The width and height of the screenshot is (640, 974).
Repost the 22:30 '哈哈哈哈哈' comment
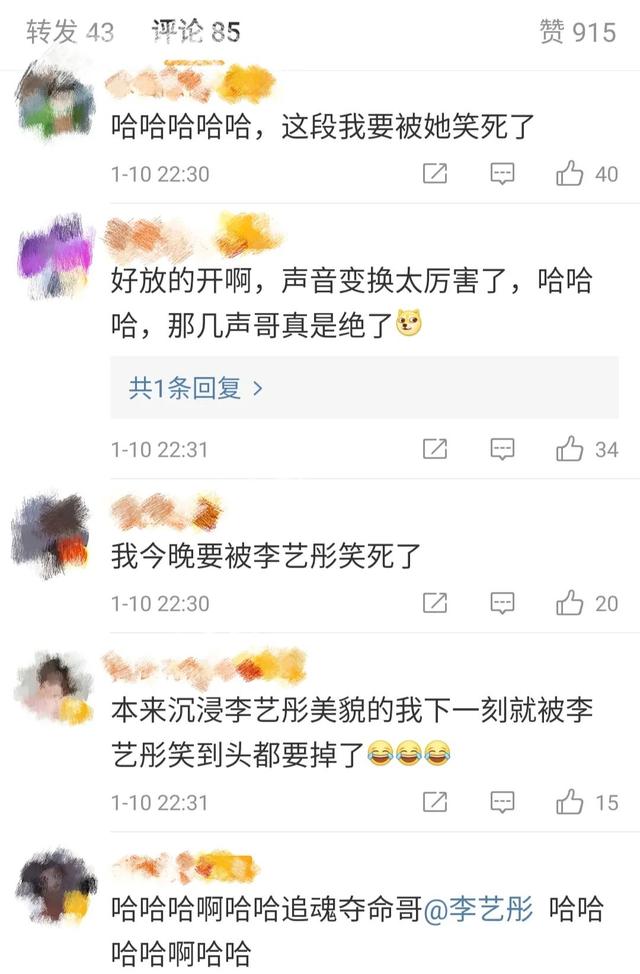pyautogui.click(x=435, y=173)
